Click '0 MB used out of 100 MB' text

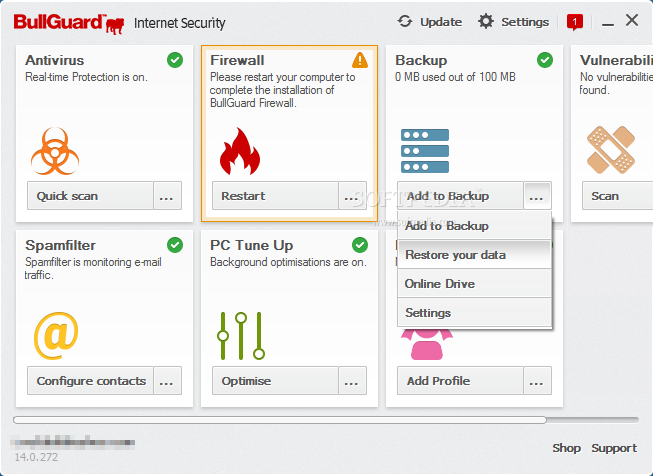tap(455, 77)
